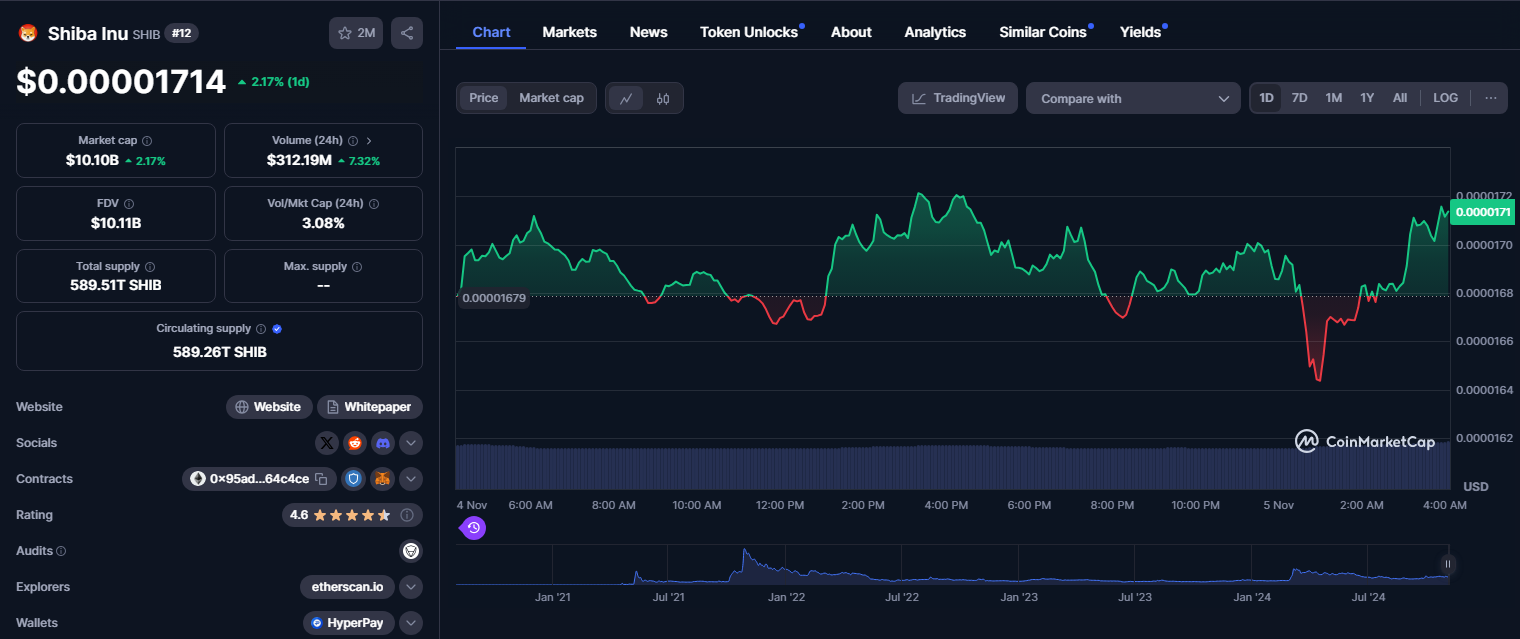
Task: Click the mini history chart near Jan '22
Action: pos(786,565)
